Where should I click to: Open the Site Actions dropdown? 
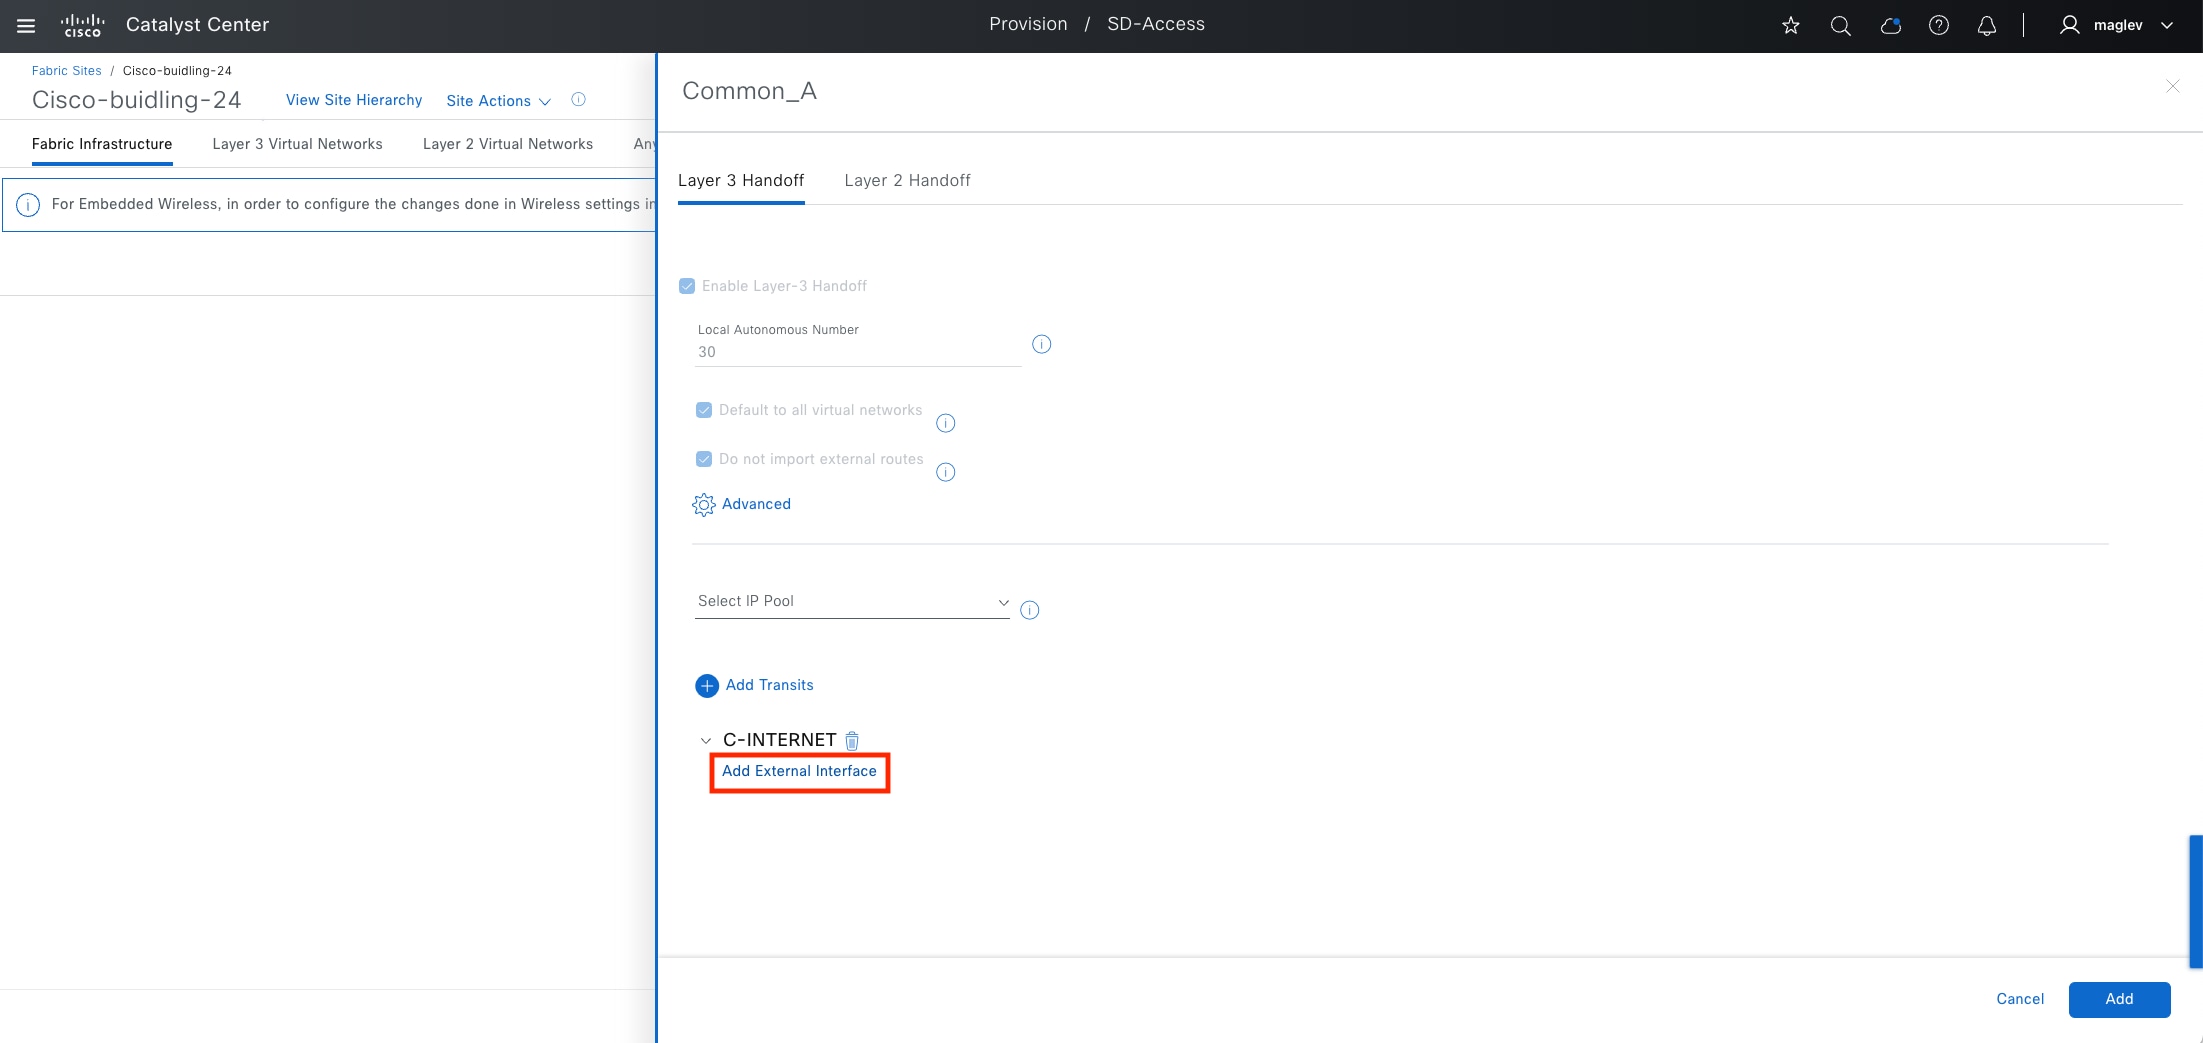click(498, 101)
